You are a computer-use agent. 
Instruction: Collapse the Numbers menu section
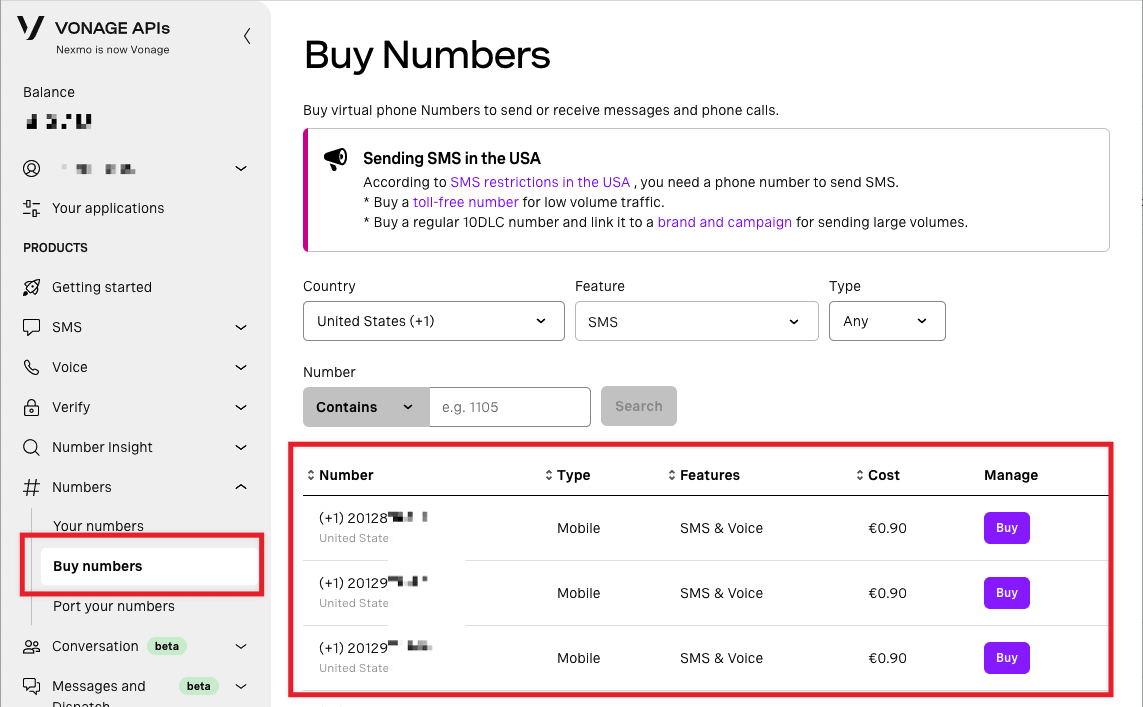[240, 487]
